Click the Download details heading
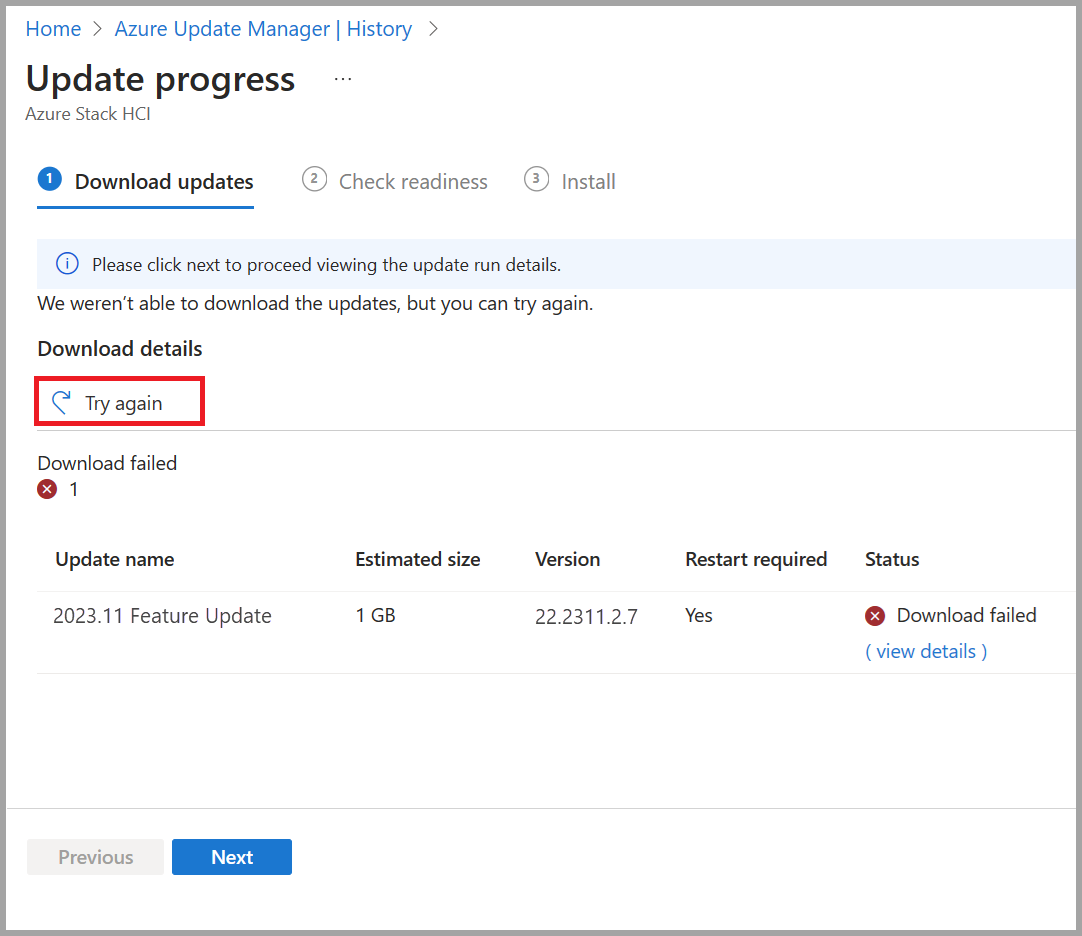The image size is (1082, 936). 119,349
